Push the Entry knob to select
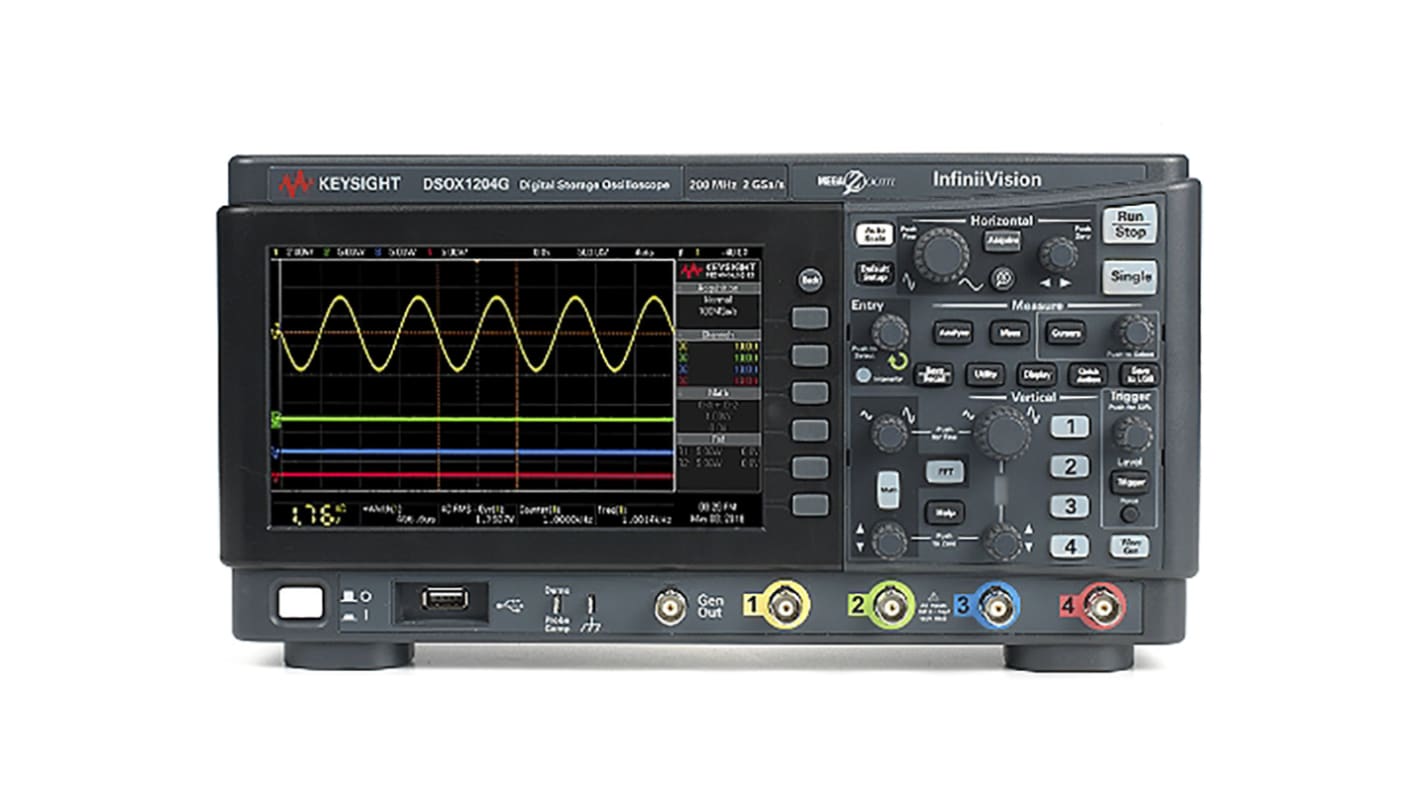Screen dimensions: 1420x798 point(889,331)
